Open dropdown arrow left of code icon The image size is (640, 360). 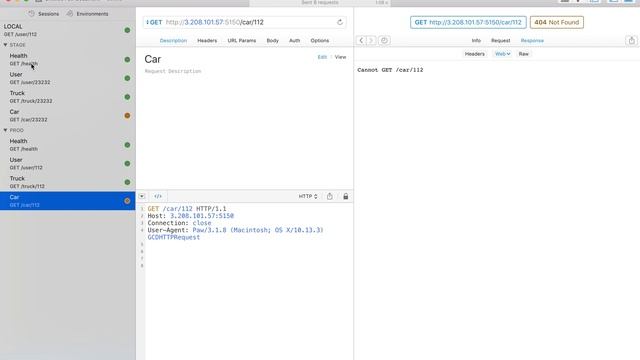tap(142, 196)
